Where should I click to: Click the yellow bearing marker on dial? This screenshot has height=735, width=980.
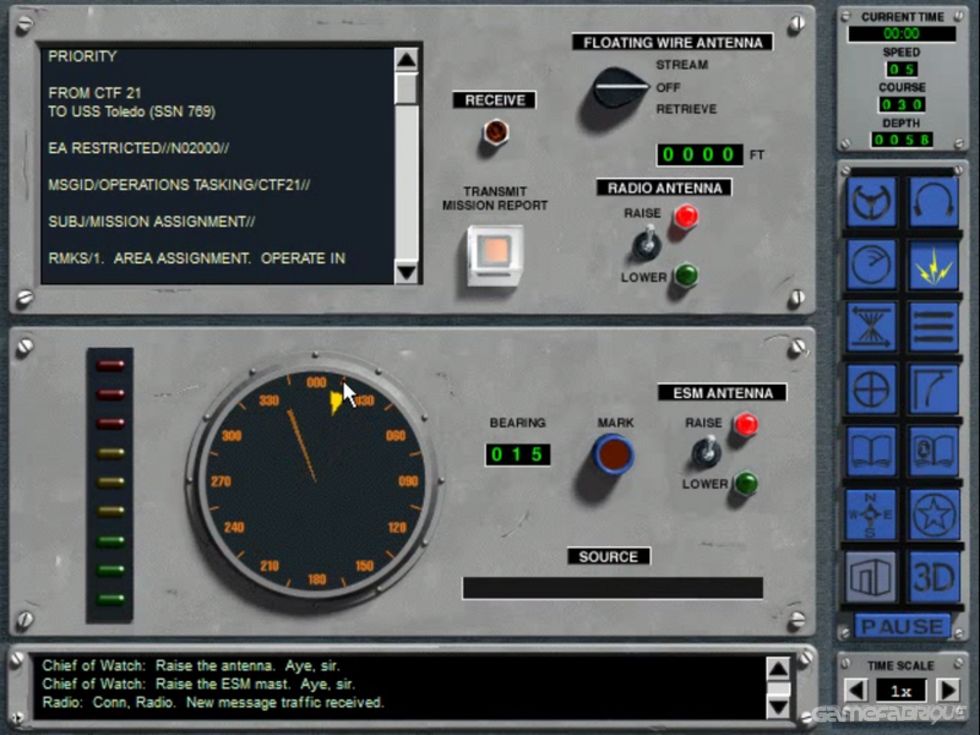click(336, 401)
